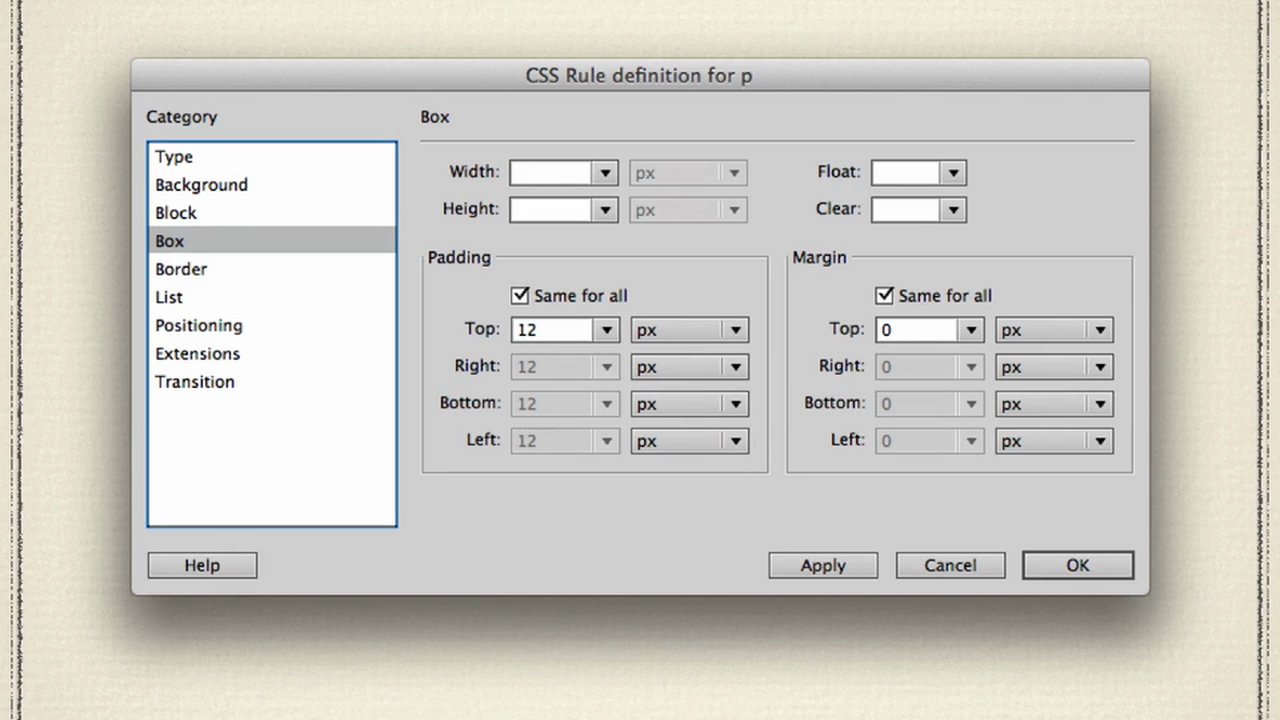Disable Same for all in Margin section
Screen dimensions: 1280x720
point(884,295)
